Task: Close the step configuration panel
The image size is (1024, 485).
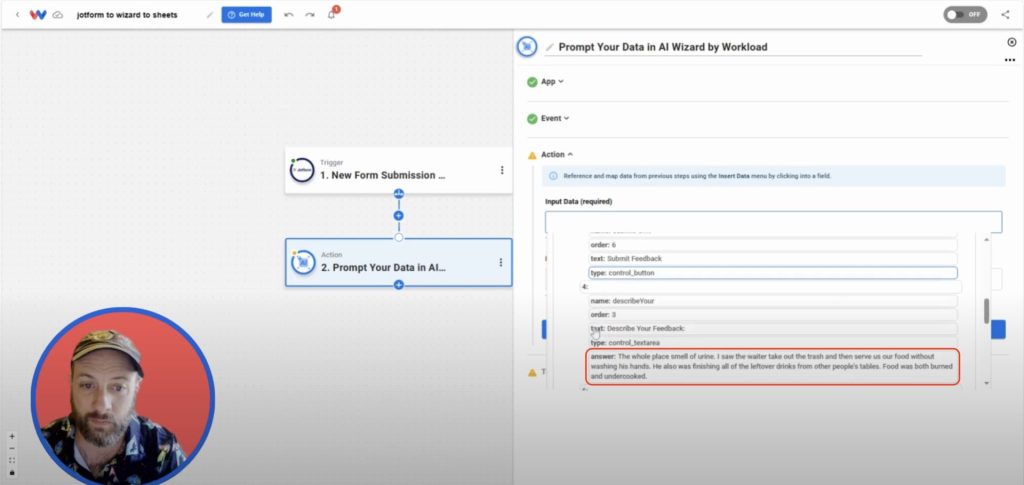Action: [1012, 42]
